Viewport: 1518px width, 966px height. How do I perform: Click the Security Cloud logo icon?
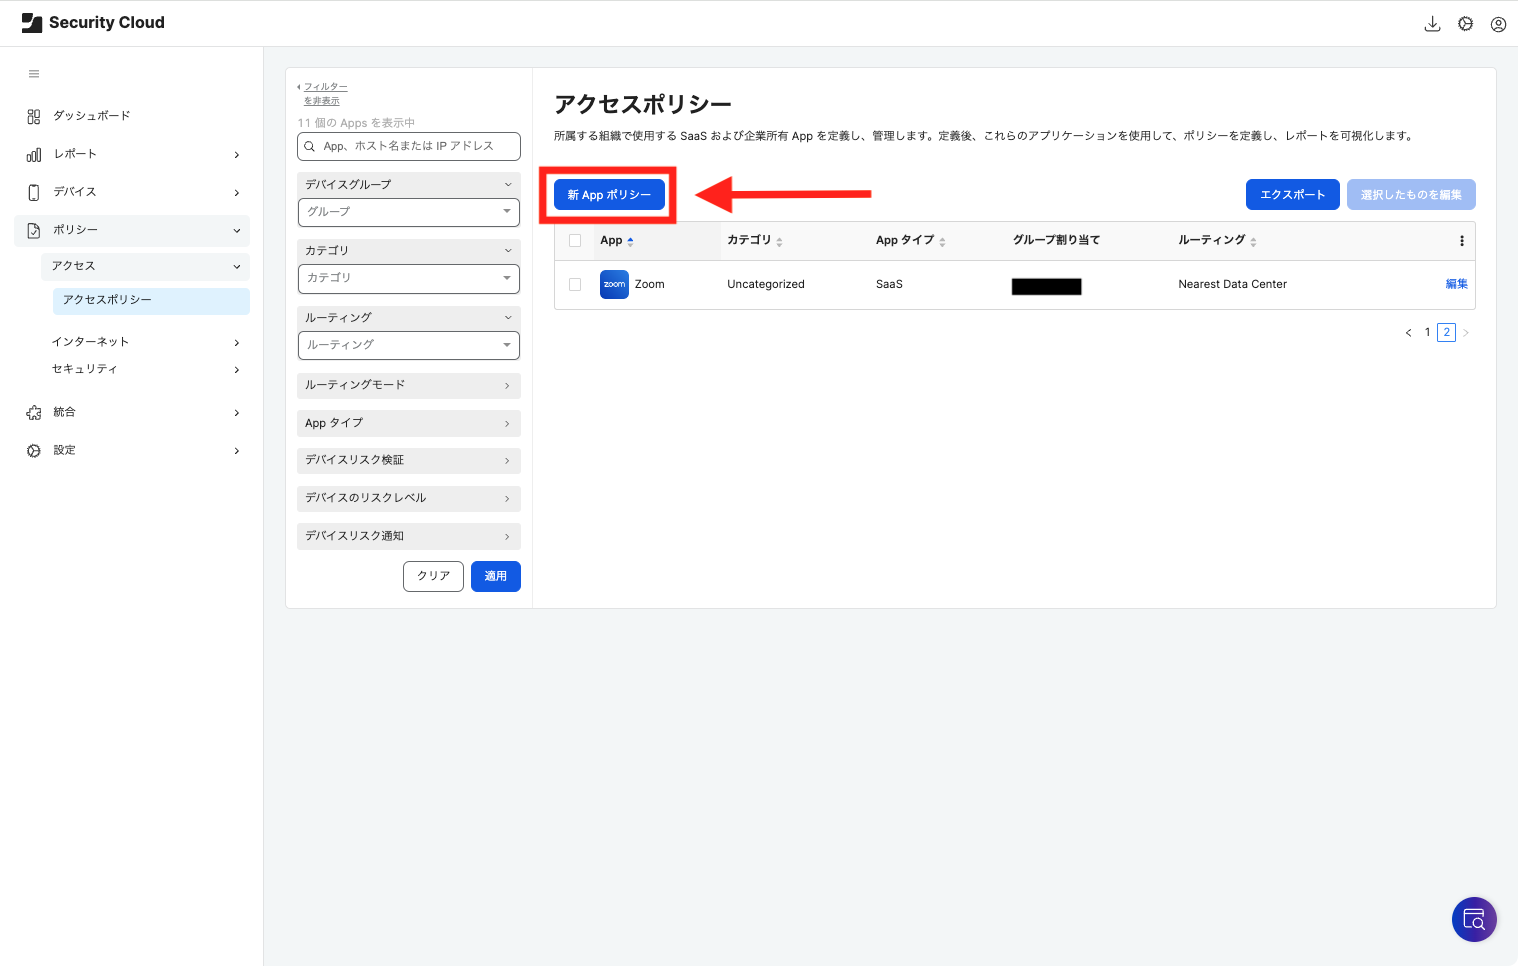click(x=32, y=23)
